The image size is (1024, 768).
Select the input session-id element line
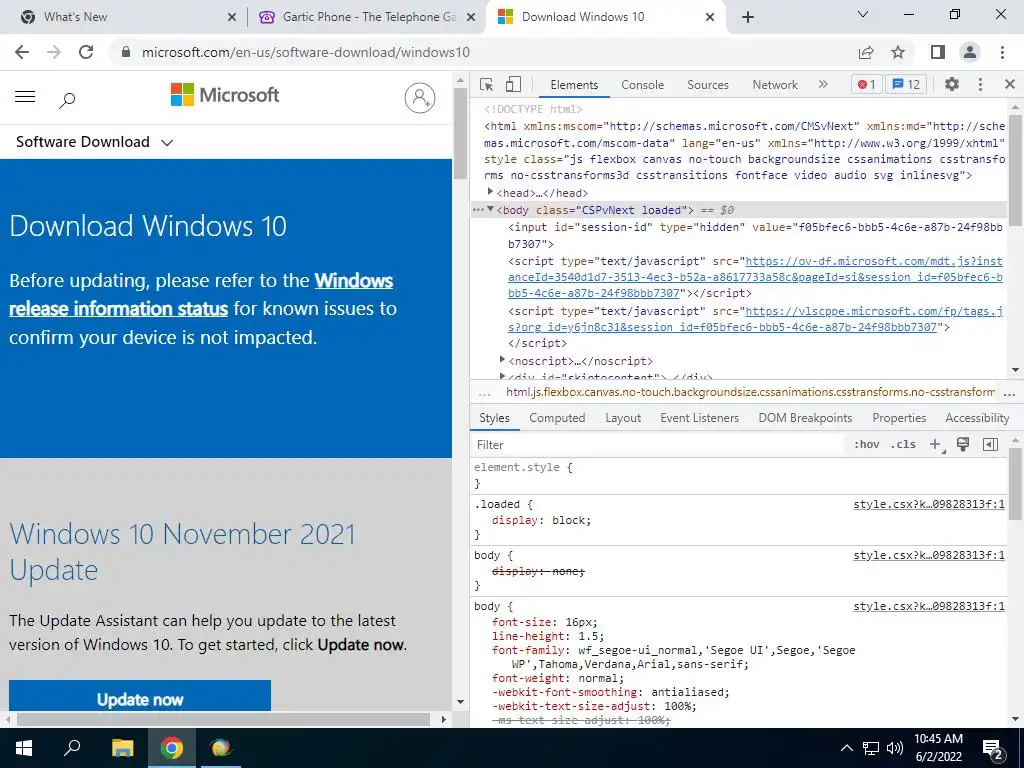(x=755, y=236)
